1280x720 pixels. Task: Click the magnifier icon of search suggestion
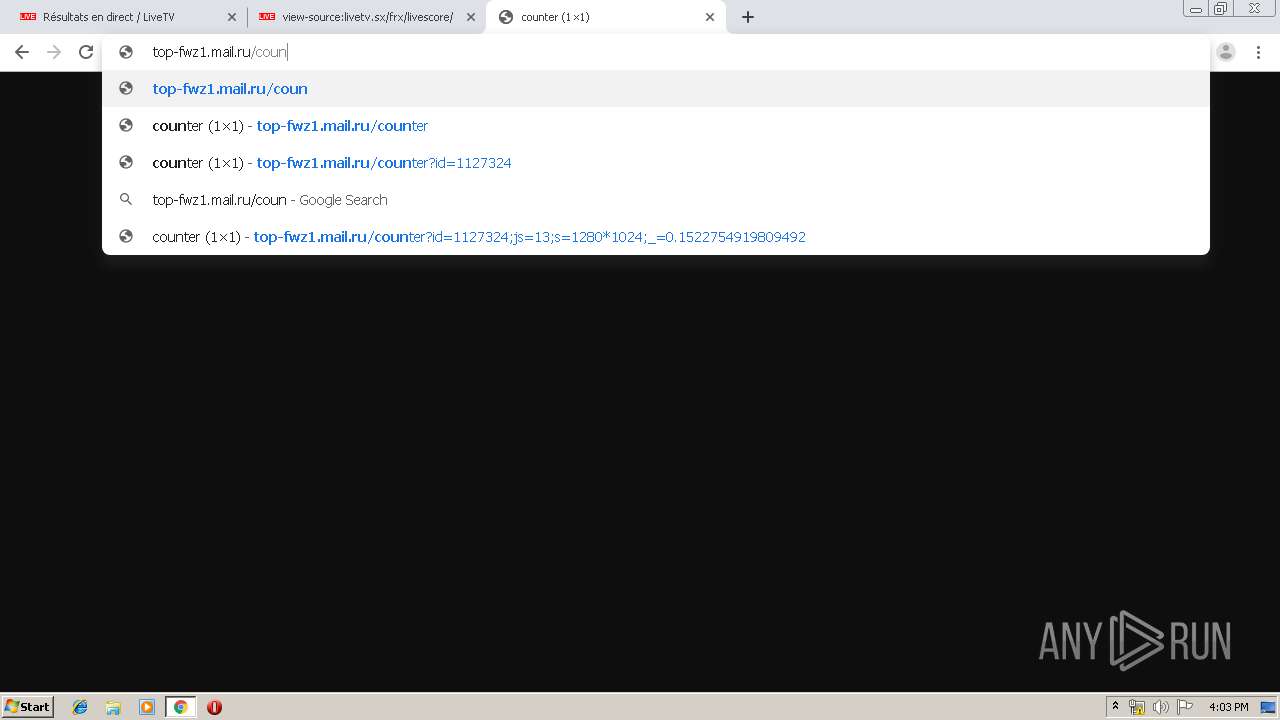click(x=126, y=200)
